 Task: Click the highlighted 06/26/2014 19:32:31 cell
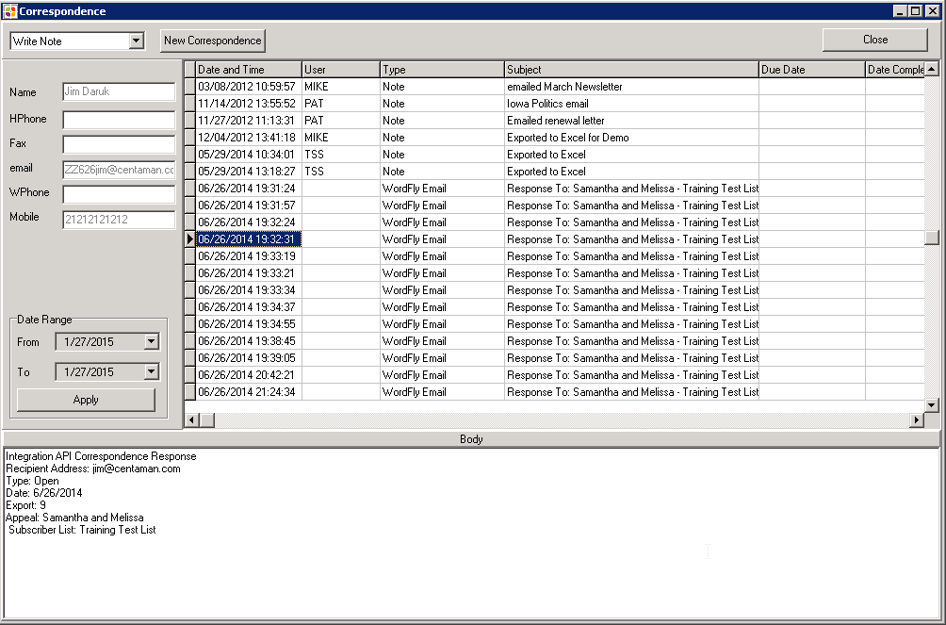click(x=249, y=239)
